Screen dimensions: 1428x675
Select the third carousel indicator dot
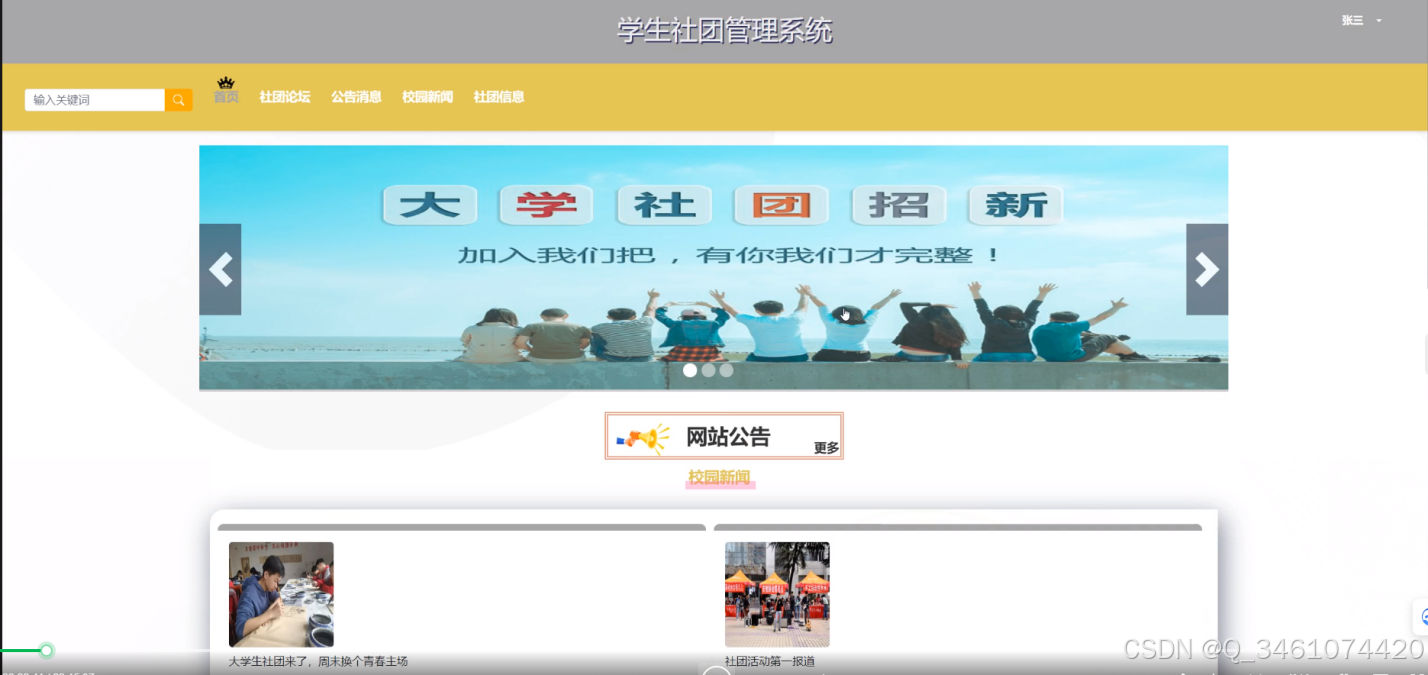pos(726,370)
